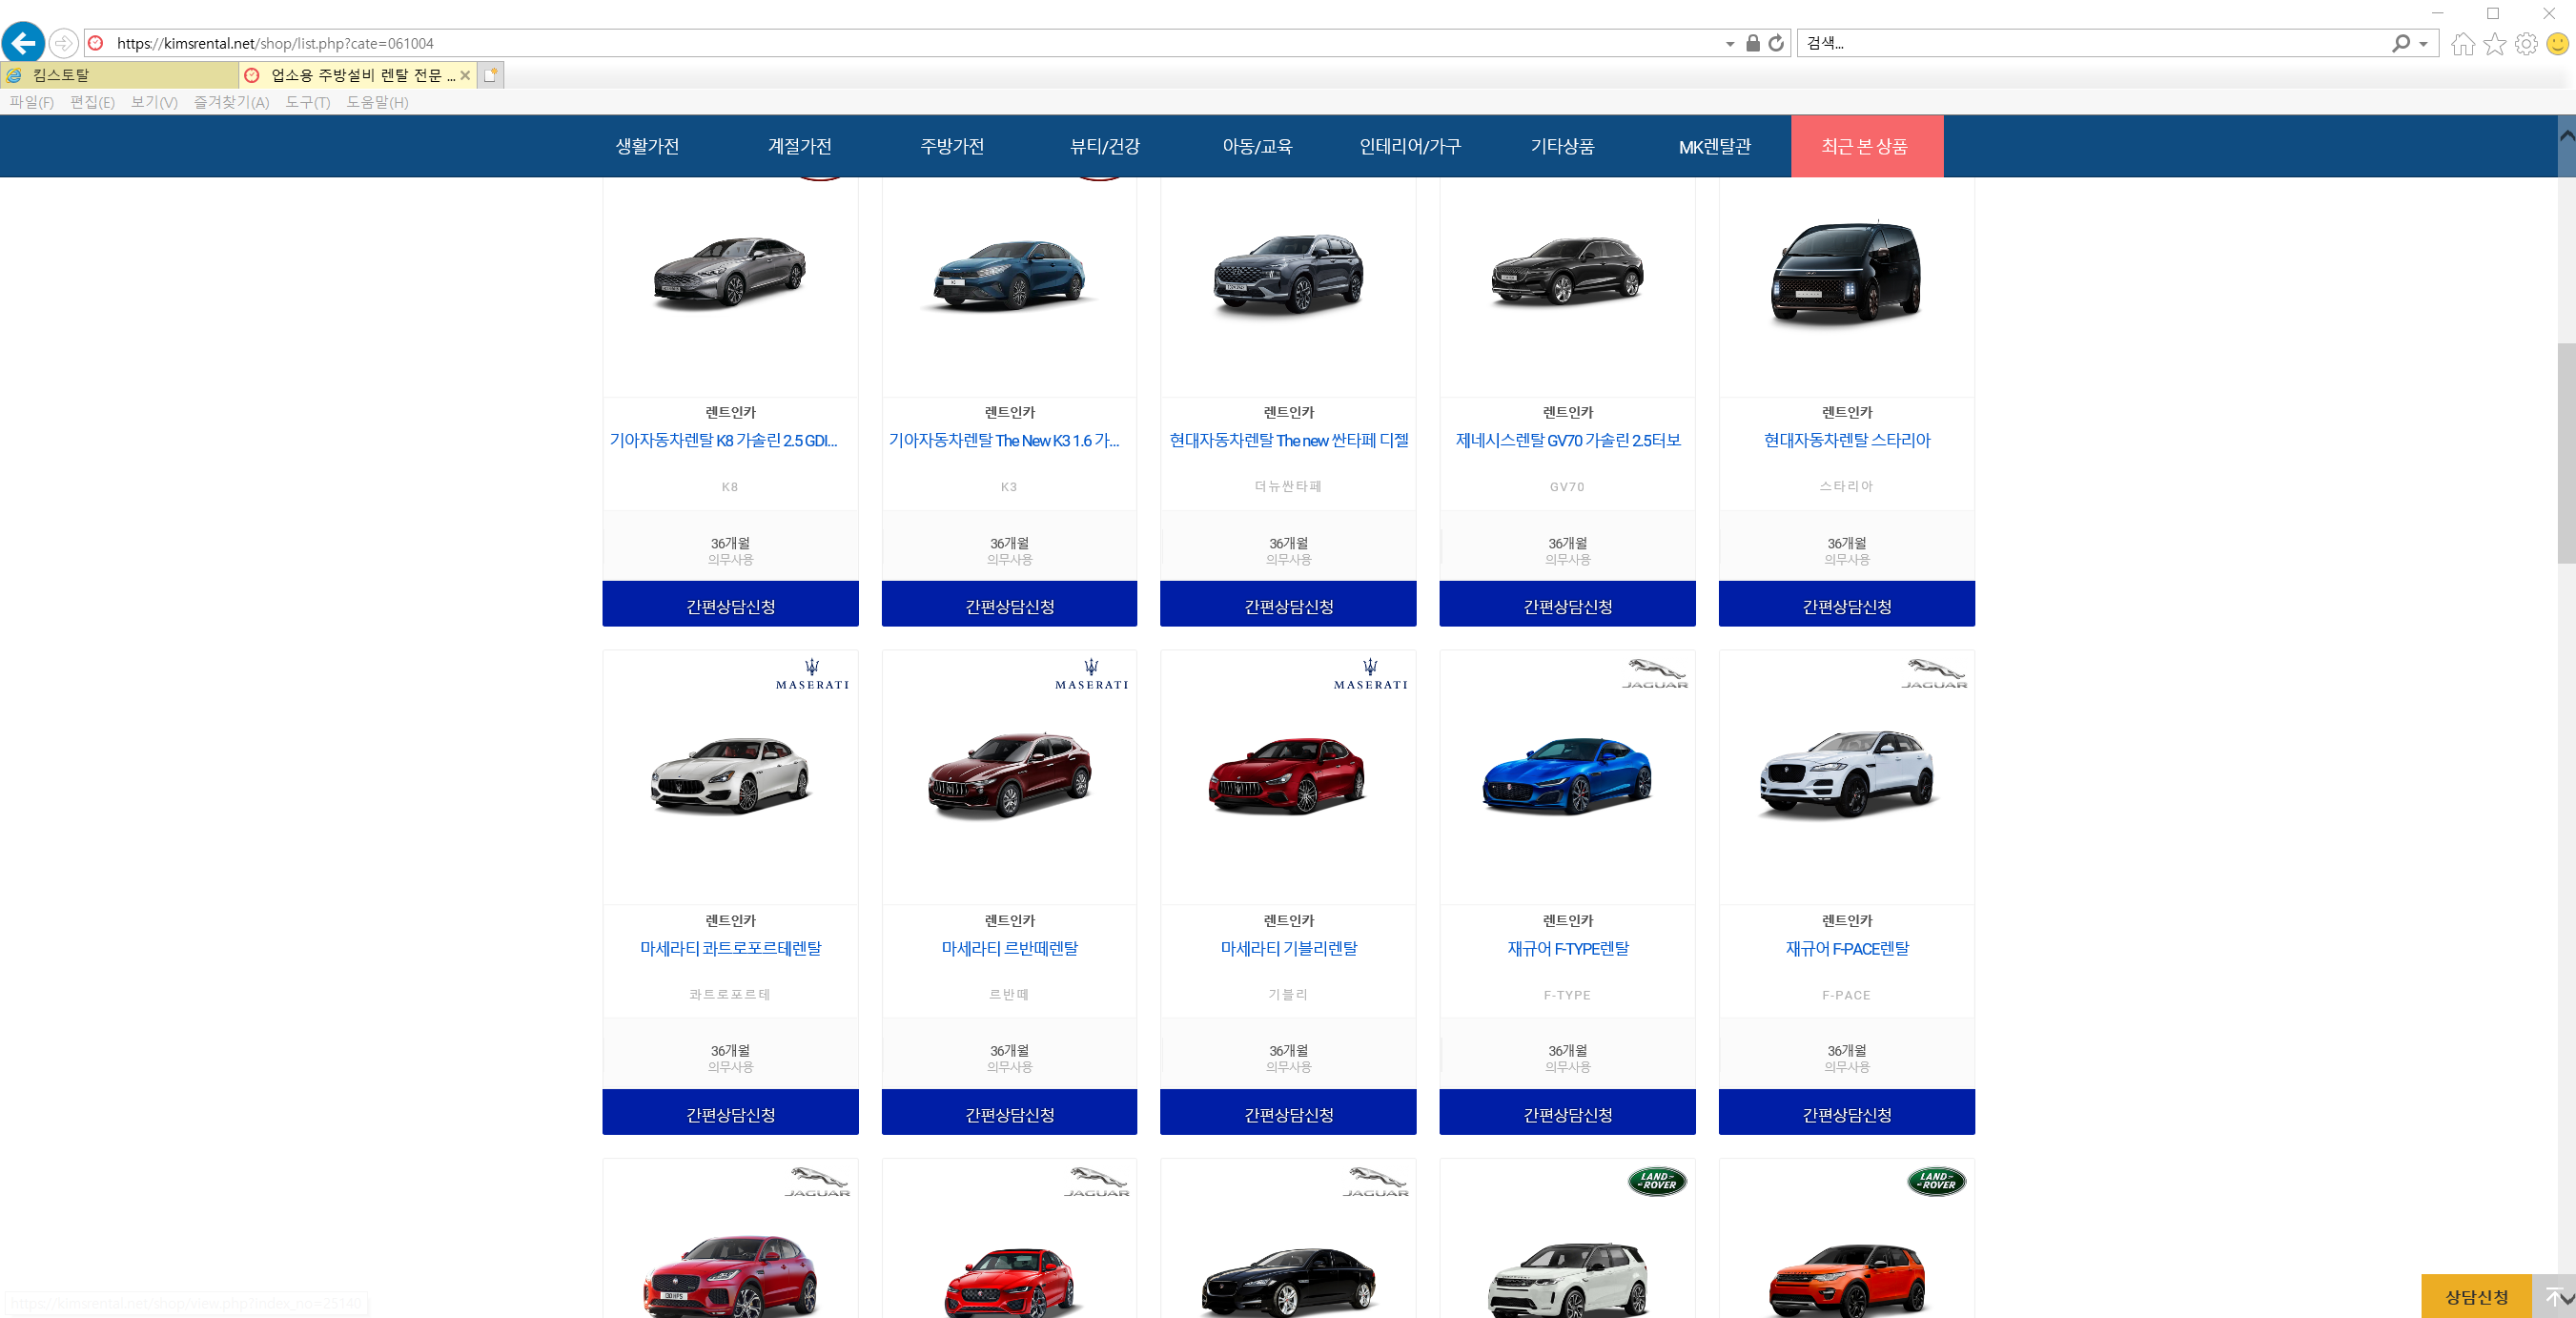Click the security lock icon
Image resolution: width=2576 pixels, height=1318 pixels.
[1753, 43]
